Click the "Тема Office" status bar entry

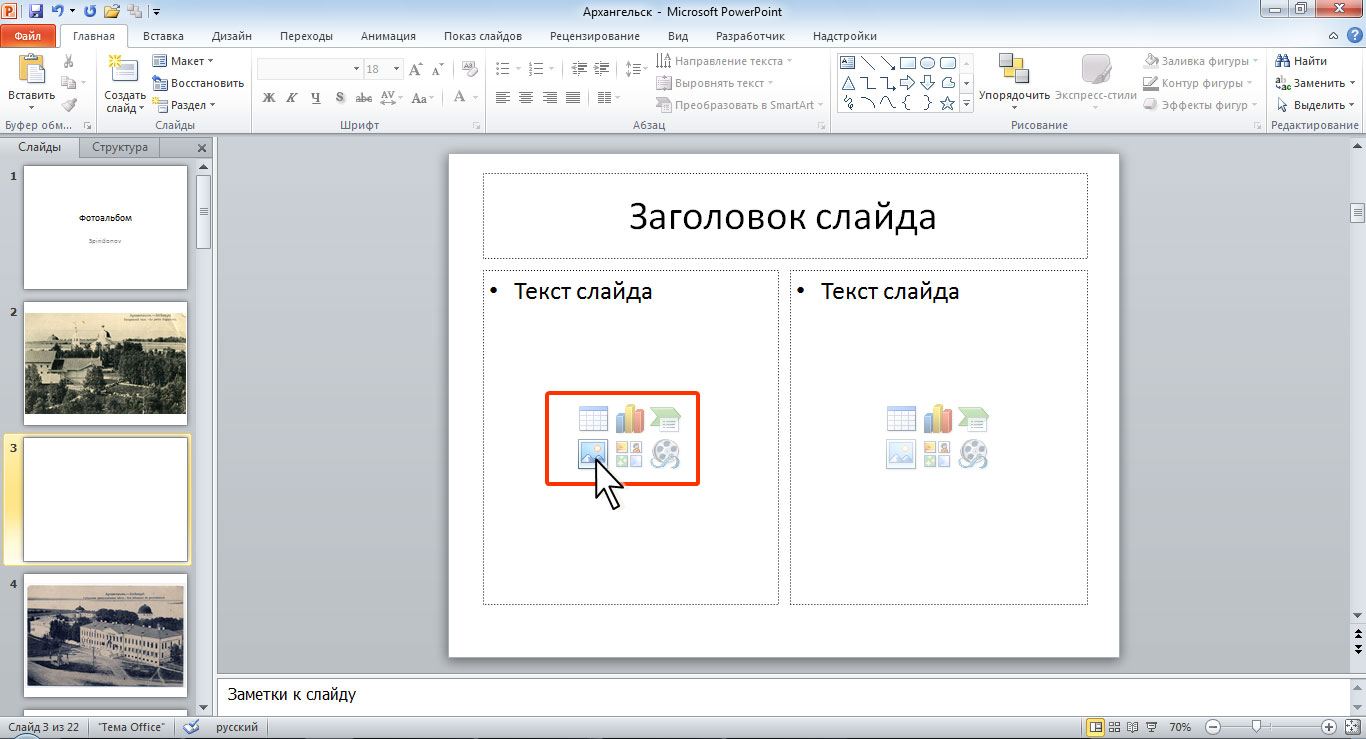tap(131, 727)
